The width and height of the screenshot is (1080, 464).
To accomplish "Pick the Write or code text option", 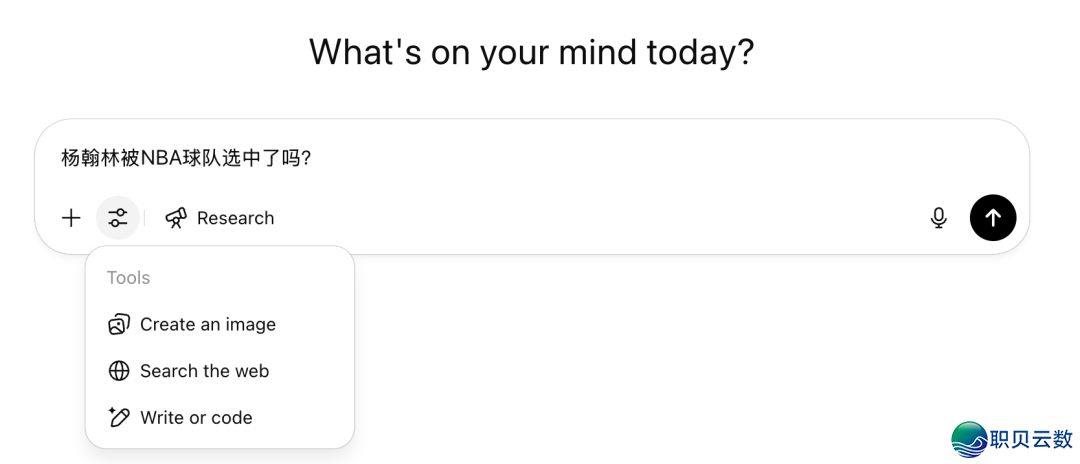I will (x=196, y=417).
